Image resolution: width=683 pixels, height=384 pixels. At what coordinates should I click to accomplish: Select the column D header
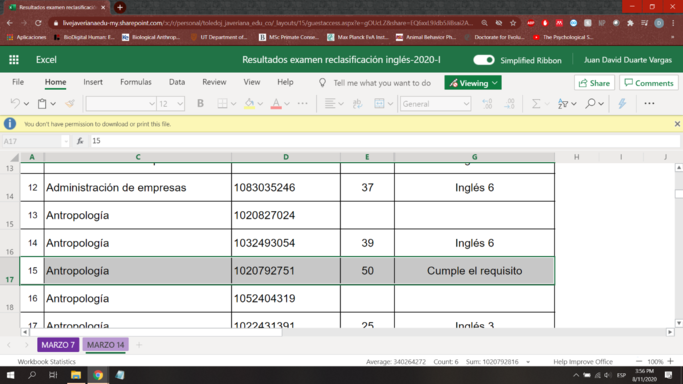(286, 157)
